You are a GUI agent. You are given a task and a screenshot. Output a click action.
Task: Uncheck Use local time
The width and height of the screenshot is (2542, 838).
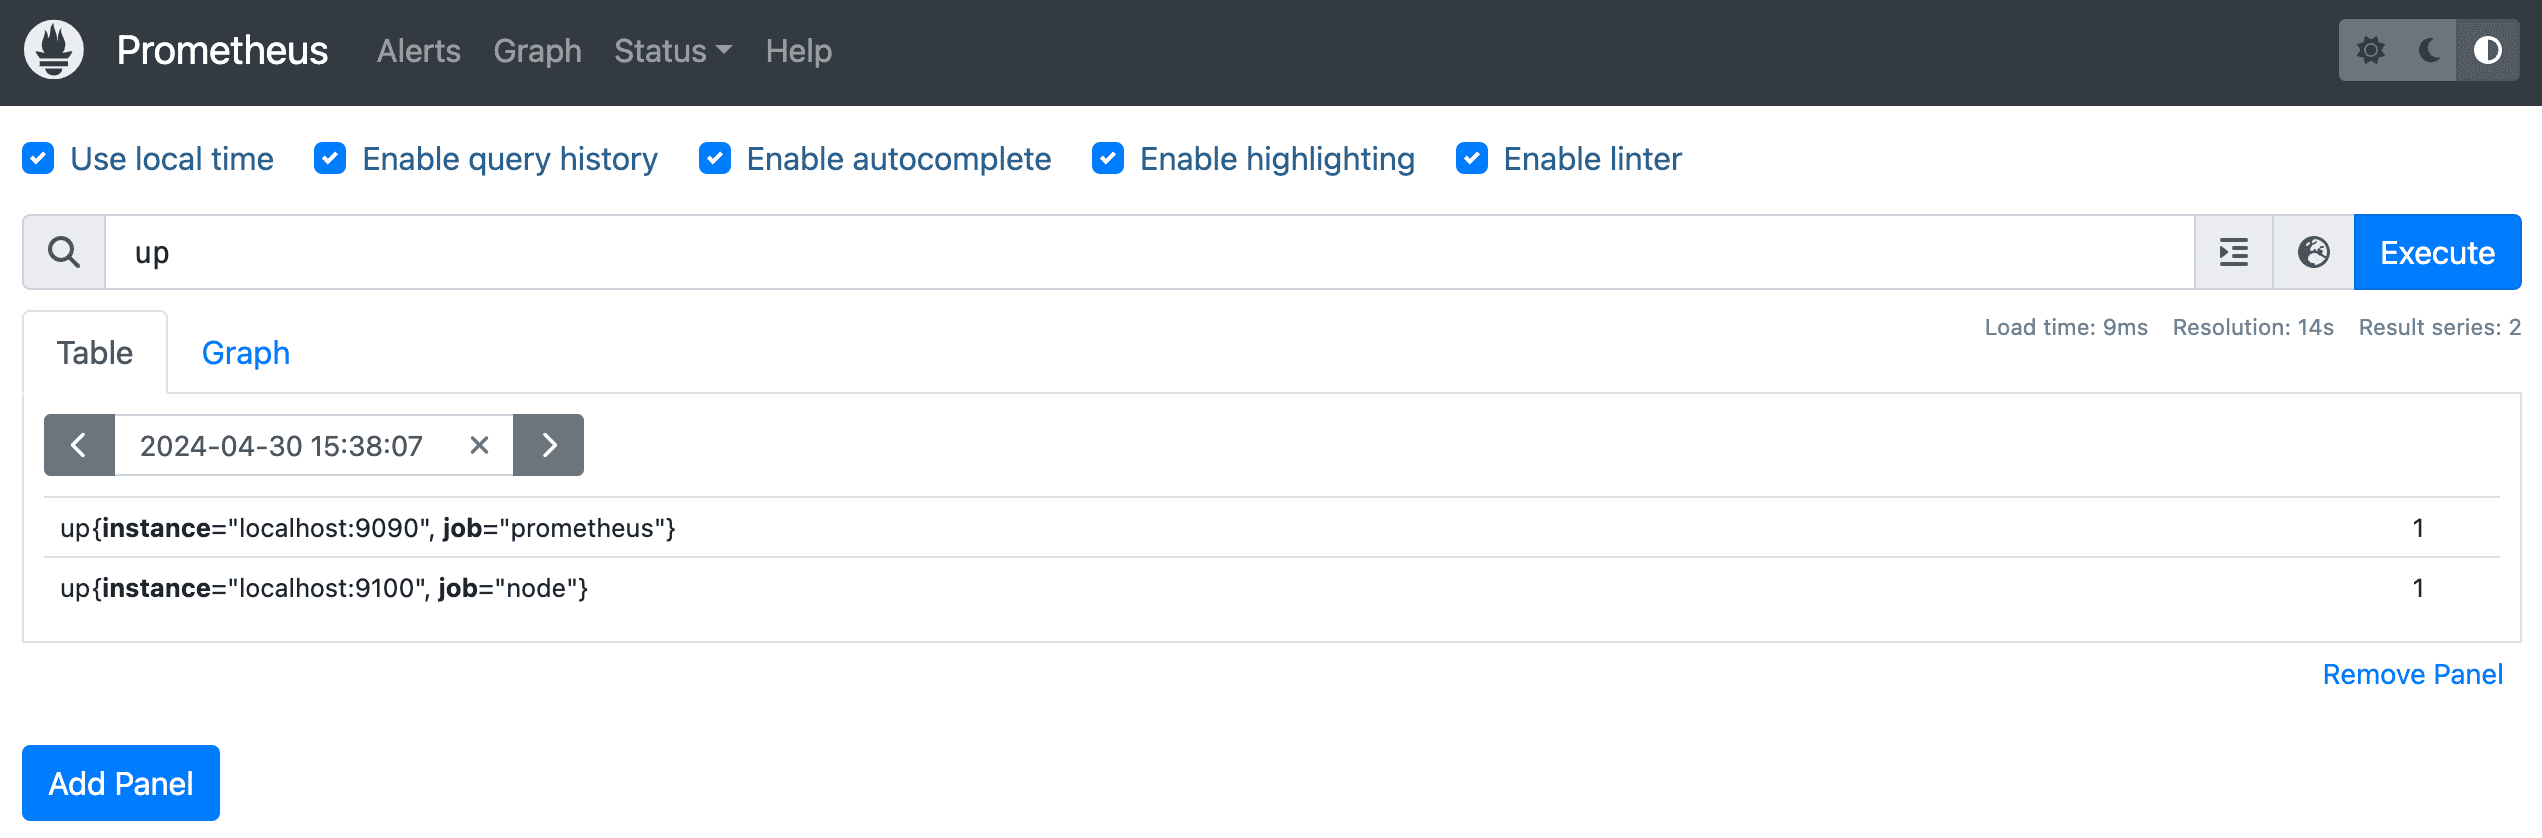[38, 158]
